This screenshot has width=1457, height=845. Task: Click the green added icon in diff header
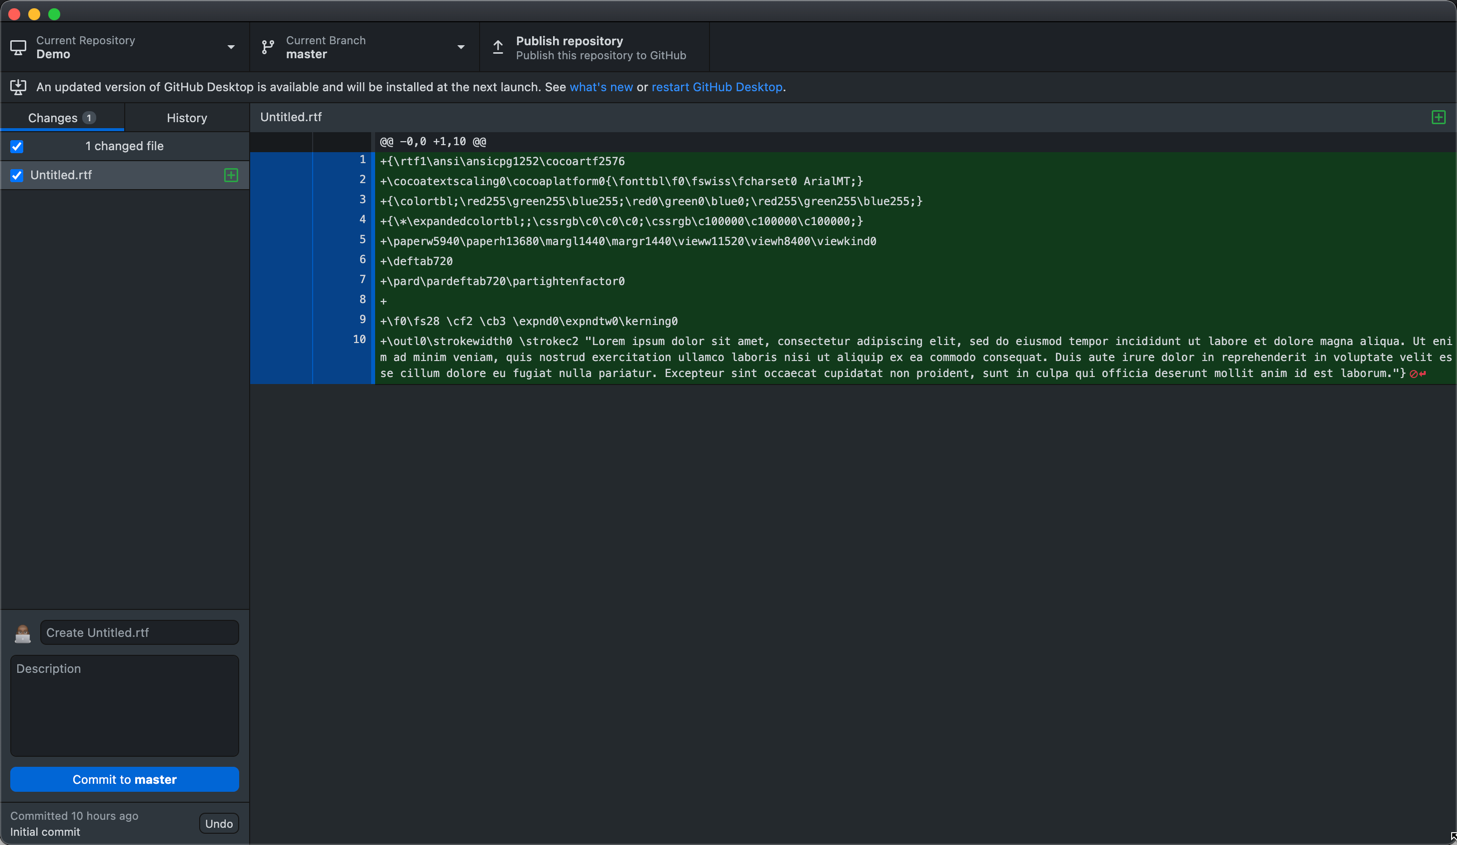pyautogui.click(x=1439, y=117)
